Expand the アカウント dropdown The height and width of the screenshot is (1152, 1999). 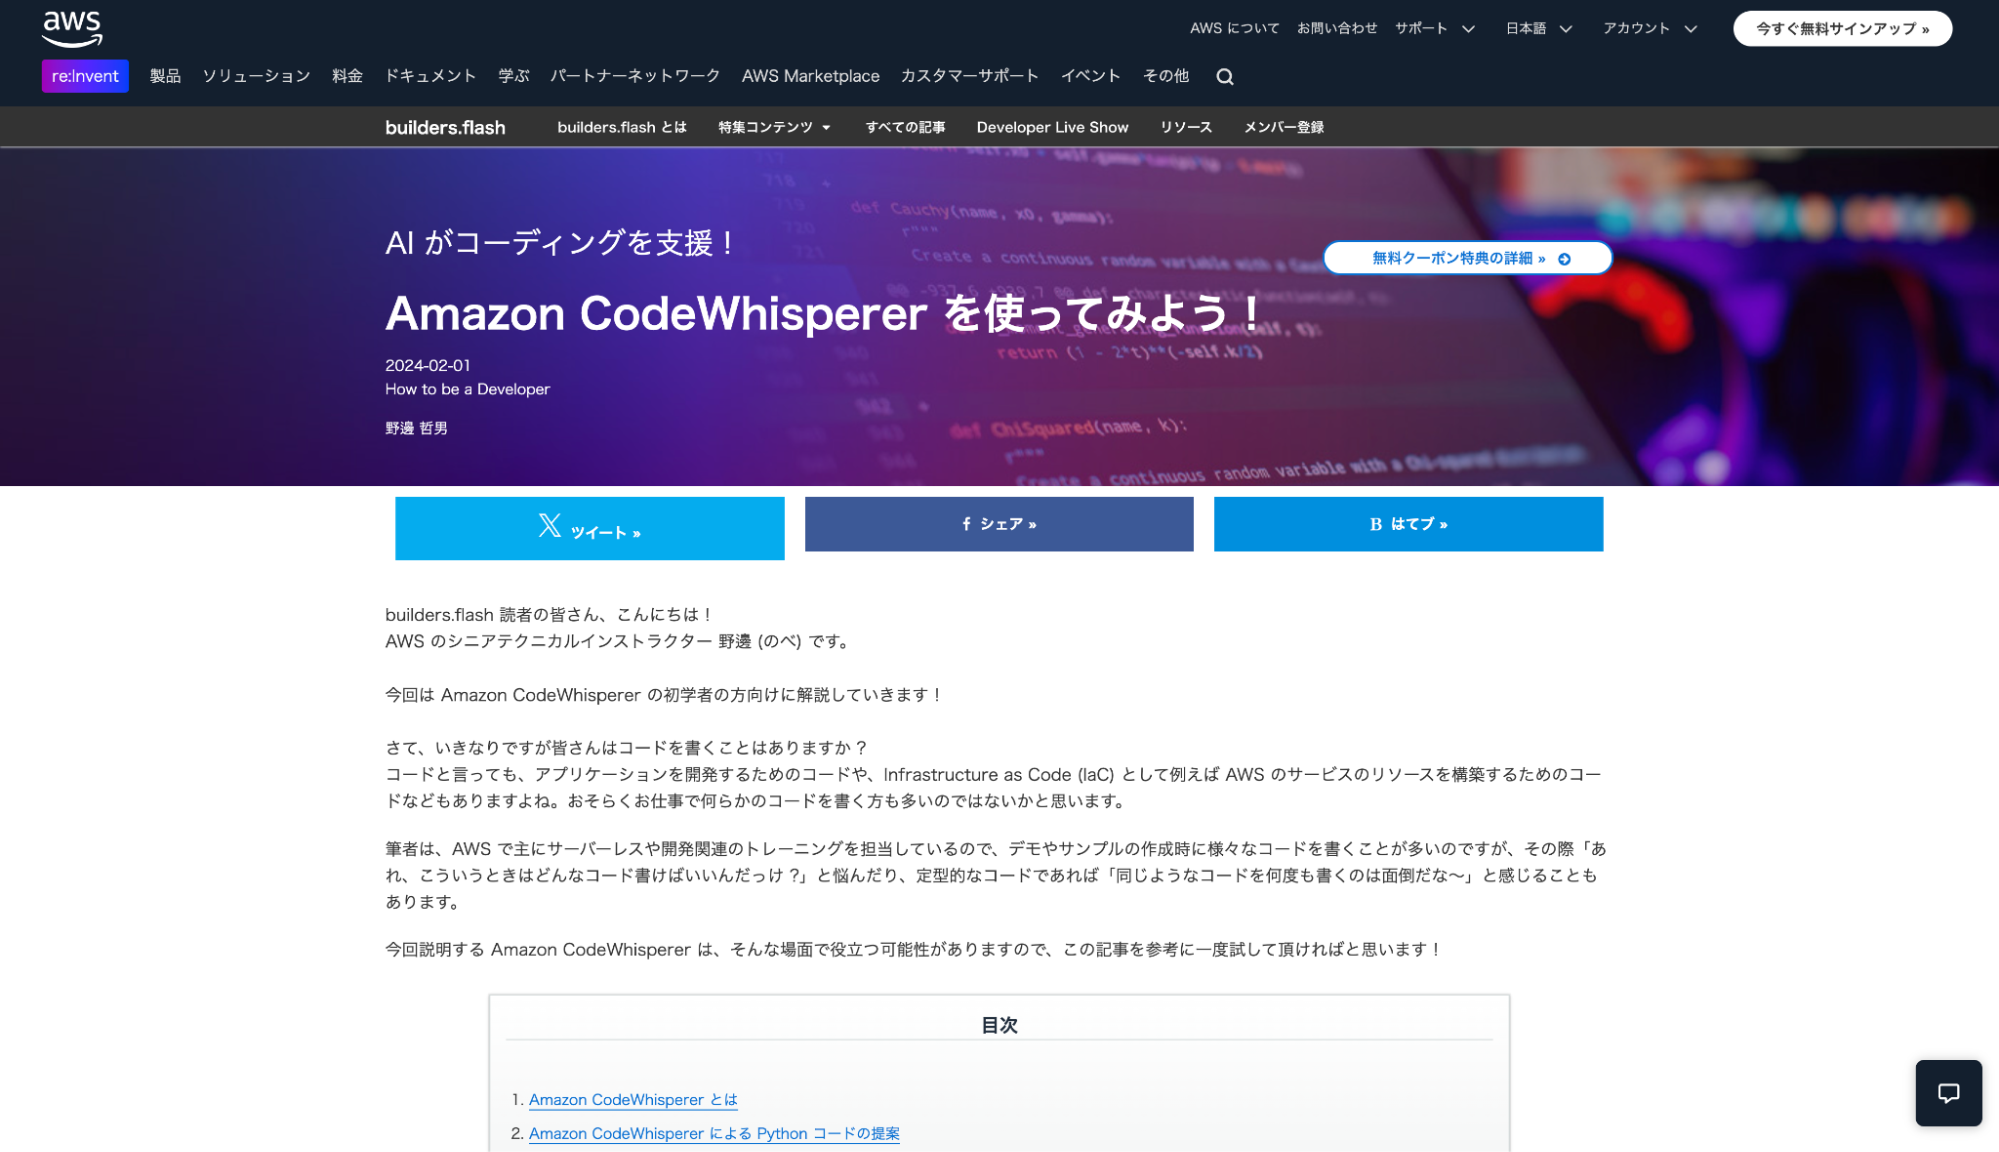point(1650,28)
